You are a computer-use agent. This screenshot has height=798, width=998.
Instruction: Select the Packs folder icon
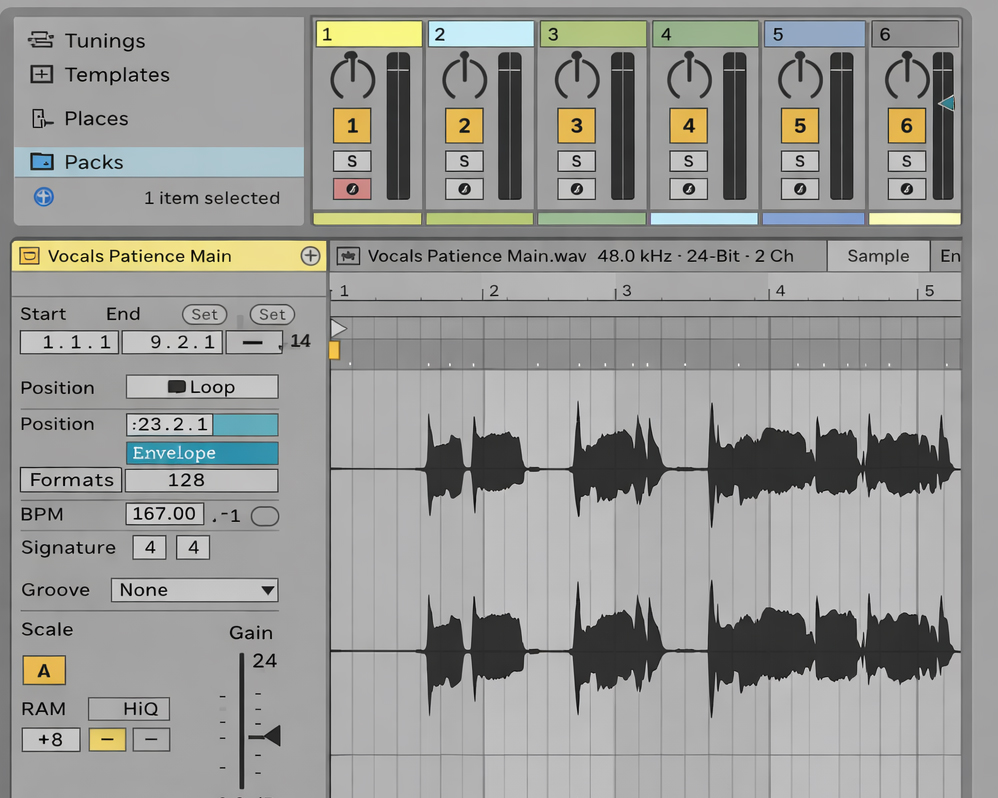(x=42, y=162)
